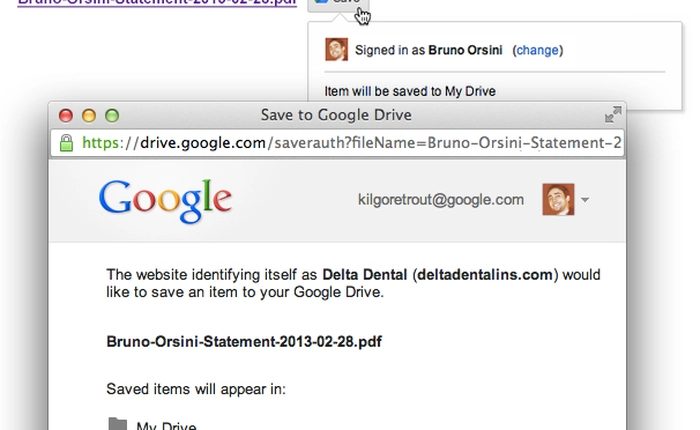The height and width of the screenshot is (430, 700).
Task: Click the account profile photo in header
Action: (x=558, y=199)
